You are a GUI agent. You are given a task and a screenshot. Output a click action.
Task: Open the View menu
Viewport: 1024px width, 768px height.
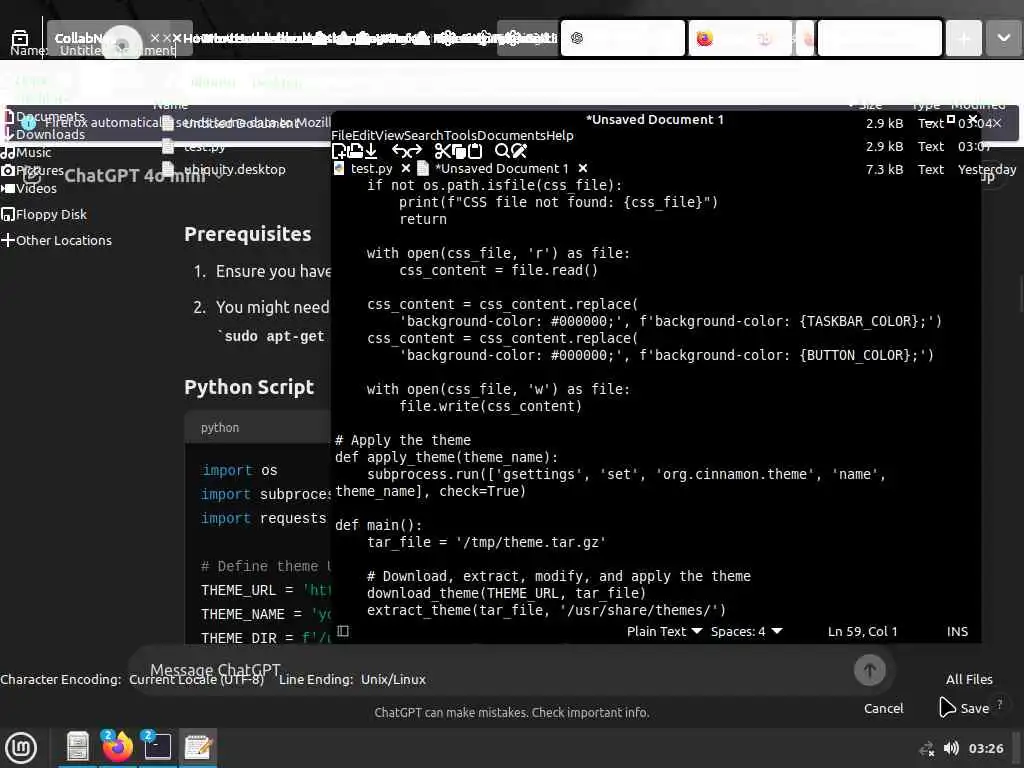click(x=390, y=135)
